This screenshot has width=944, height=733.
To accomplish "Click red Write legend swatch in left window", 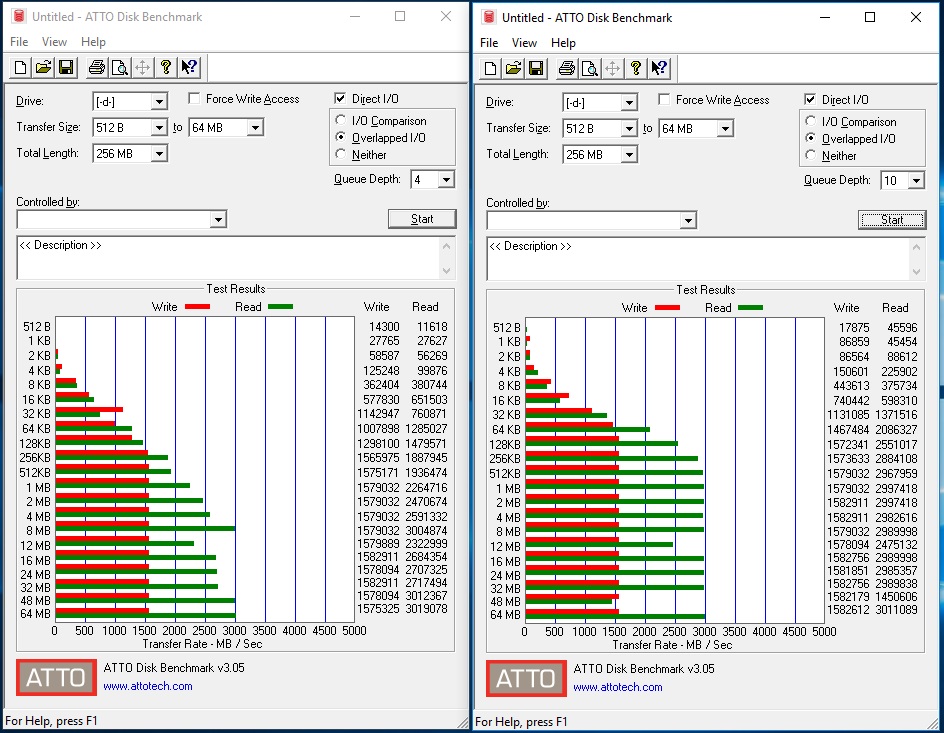I will tap(197, 306).
